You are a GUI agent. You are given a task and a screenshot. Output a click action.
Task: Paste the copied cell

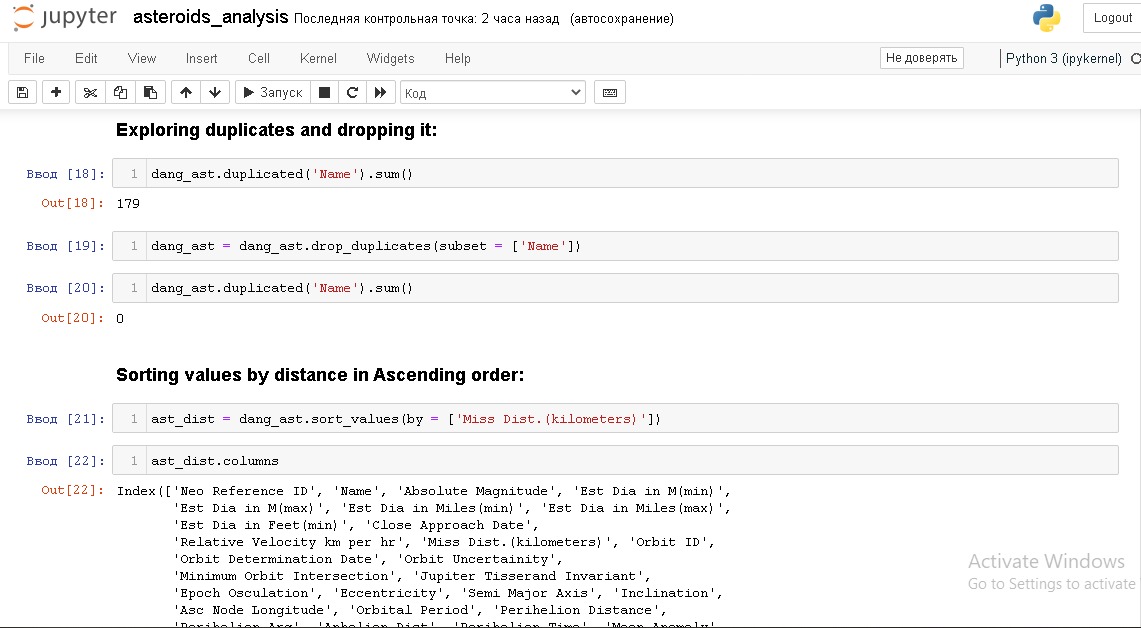(150, 92)
